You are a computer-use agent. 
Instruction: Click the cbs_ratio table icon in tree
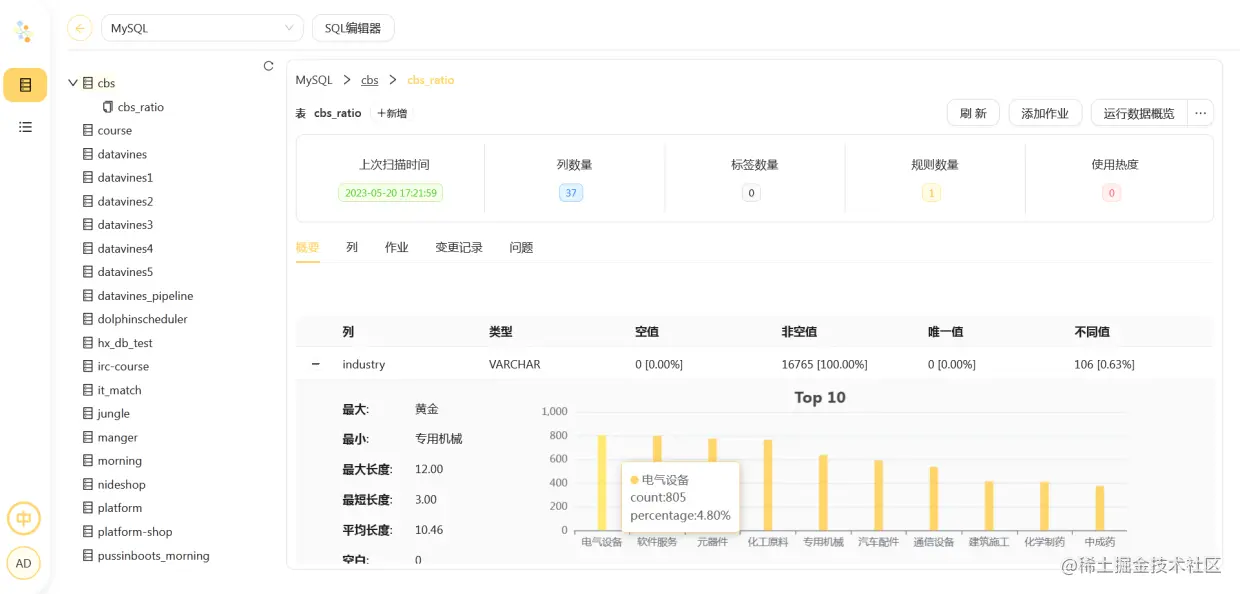click(108, 107)
